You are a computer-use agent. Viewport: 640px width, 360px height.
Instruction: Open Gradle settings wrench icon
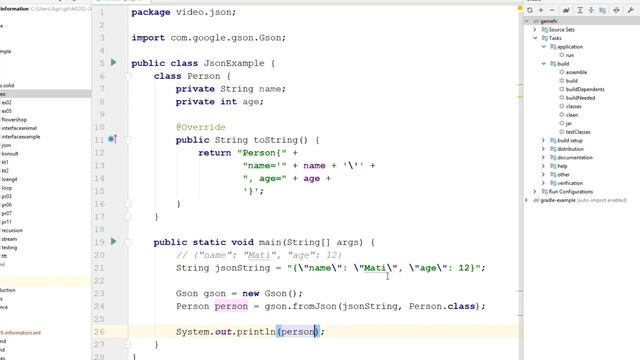630,10
